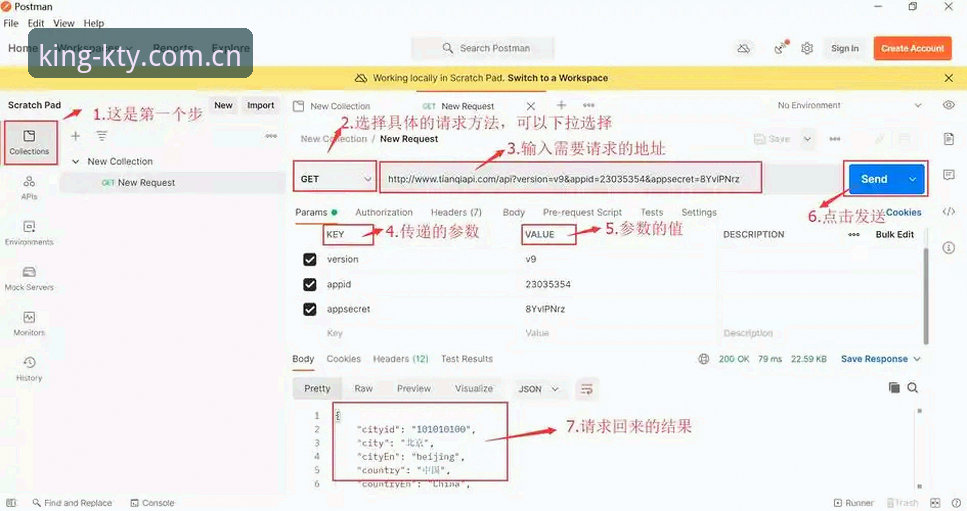Switch to the request Settings tab
This screenshot has width=967, height=511.
[x=699, y=212]
